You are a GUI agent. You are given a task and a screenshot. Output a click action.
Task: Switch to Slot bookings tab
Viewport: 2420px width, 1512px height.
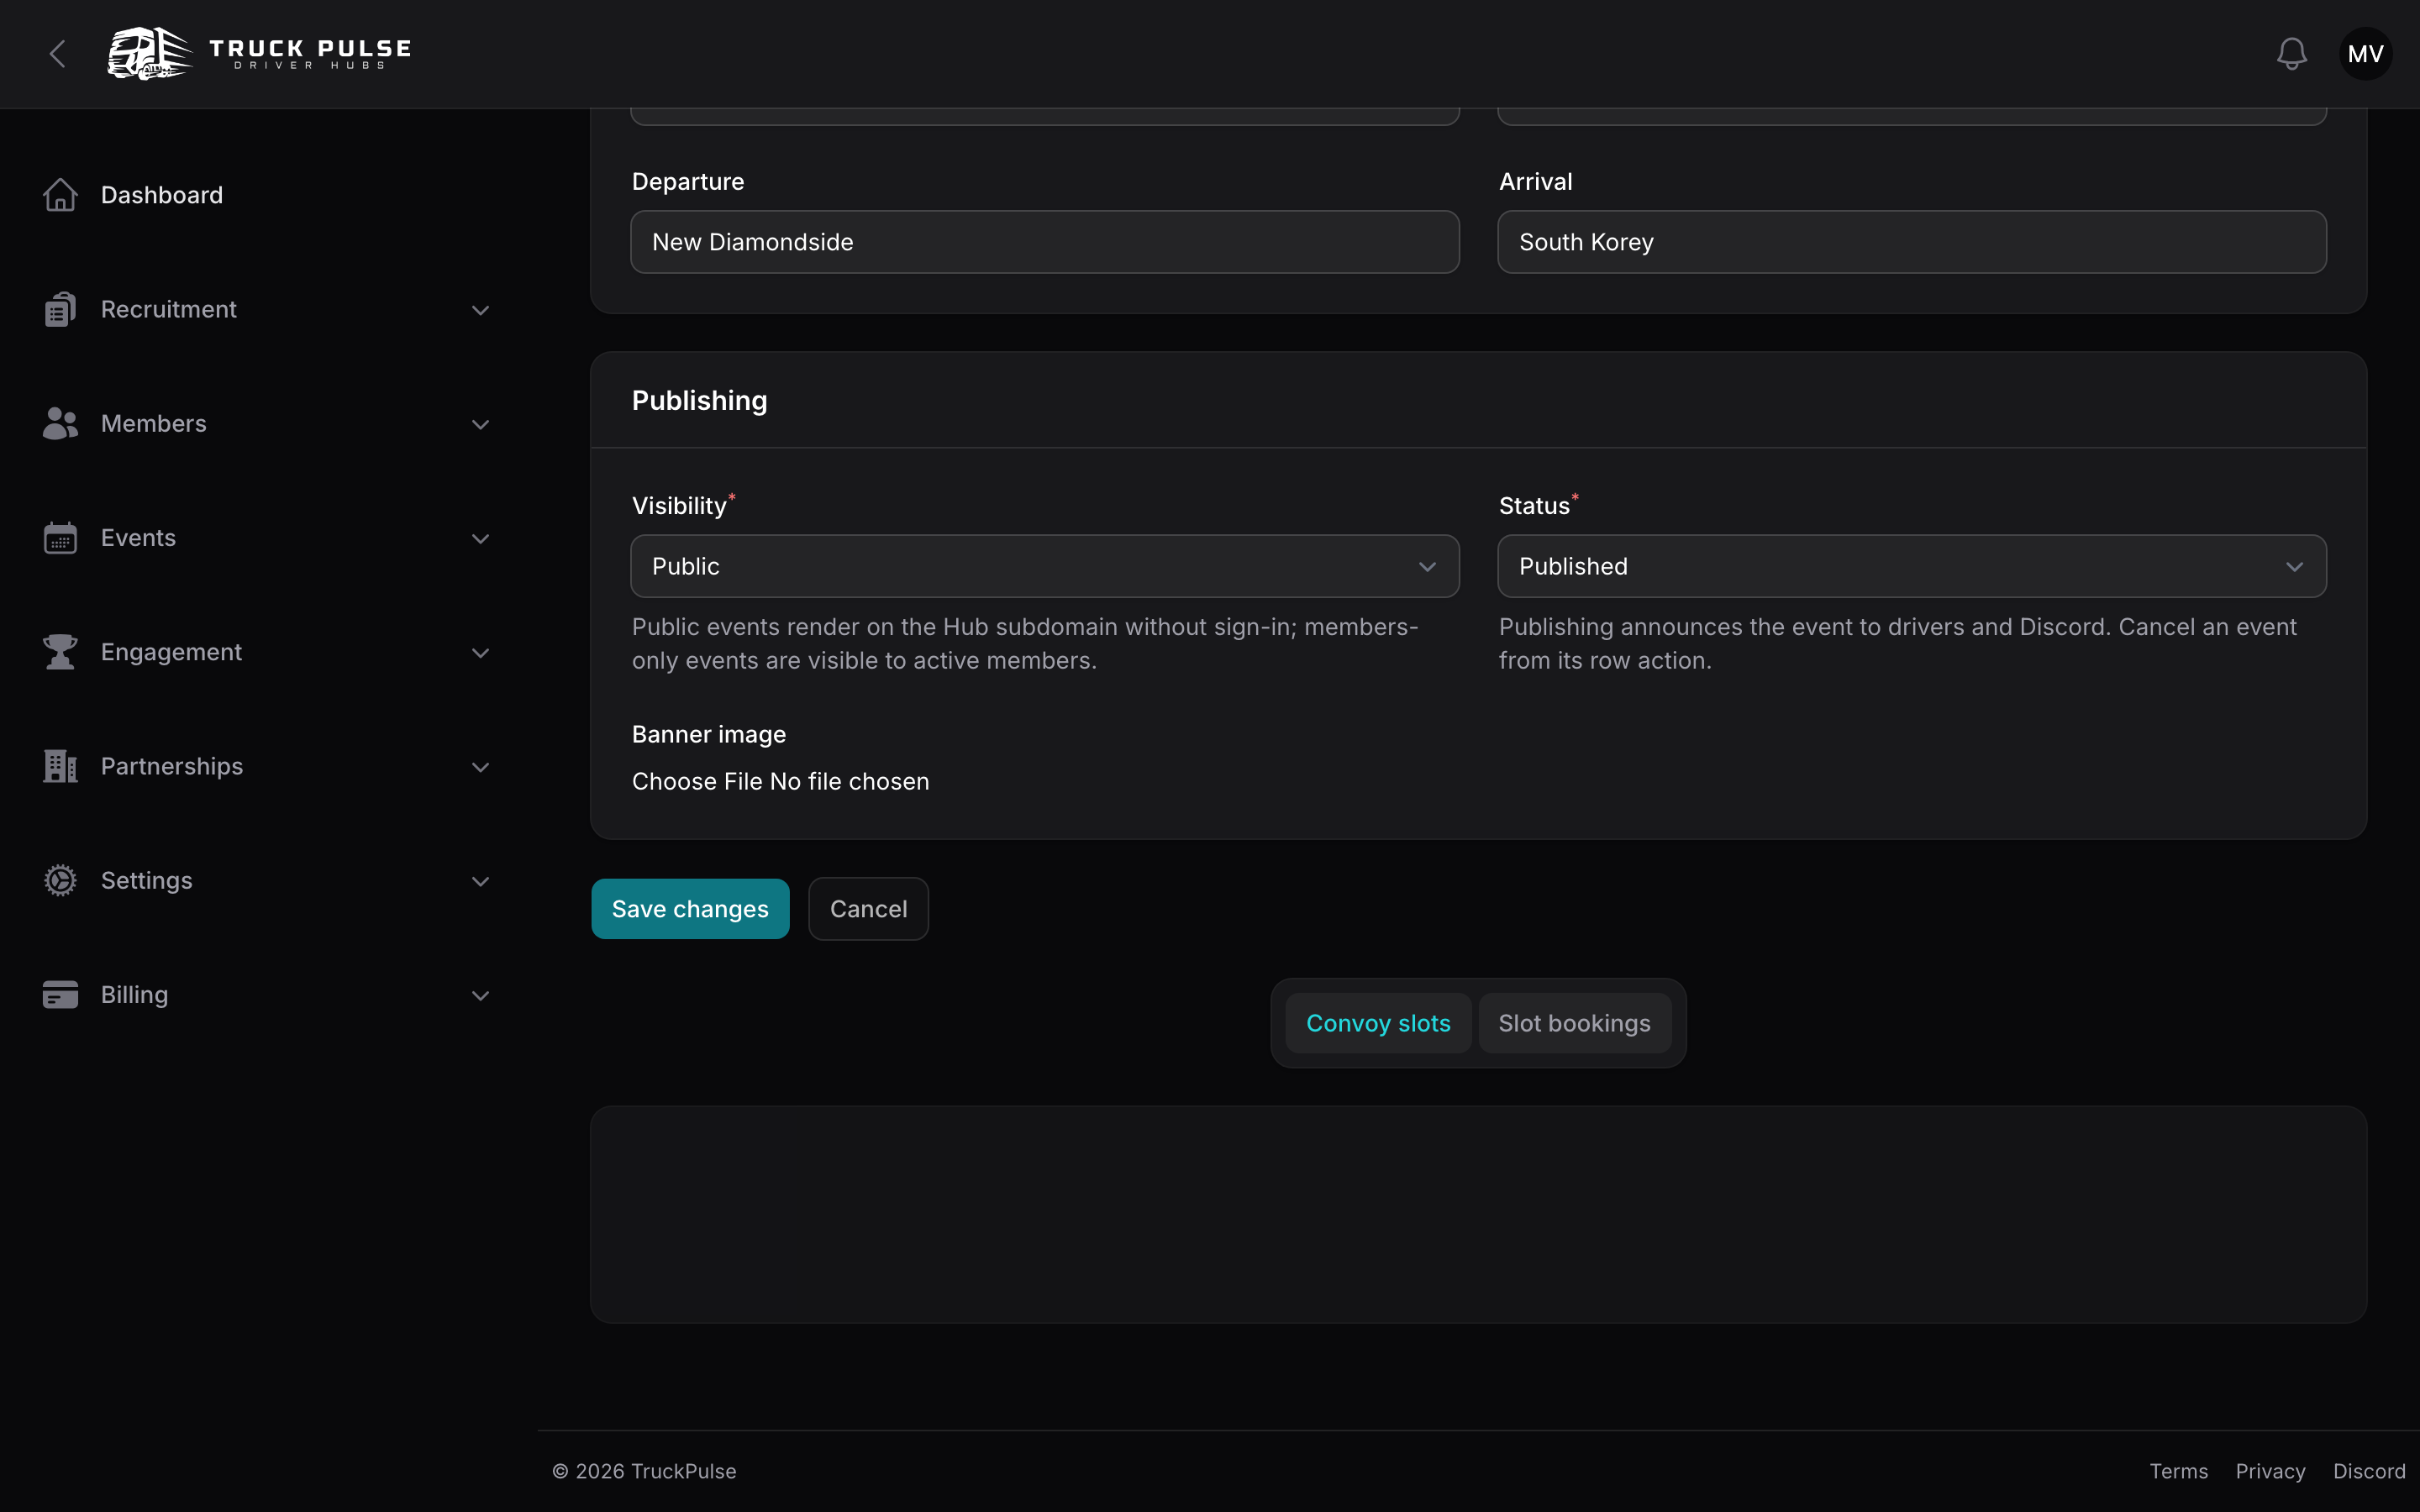click(x=1574, y=1023)
